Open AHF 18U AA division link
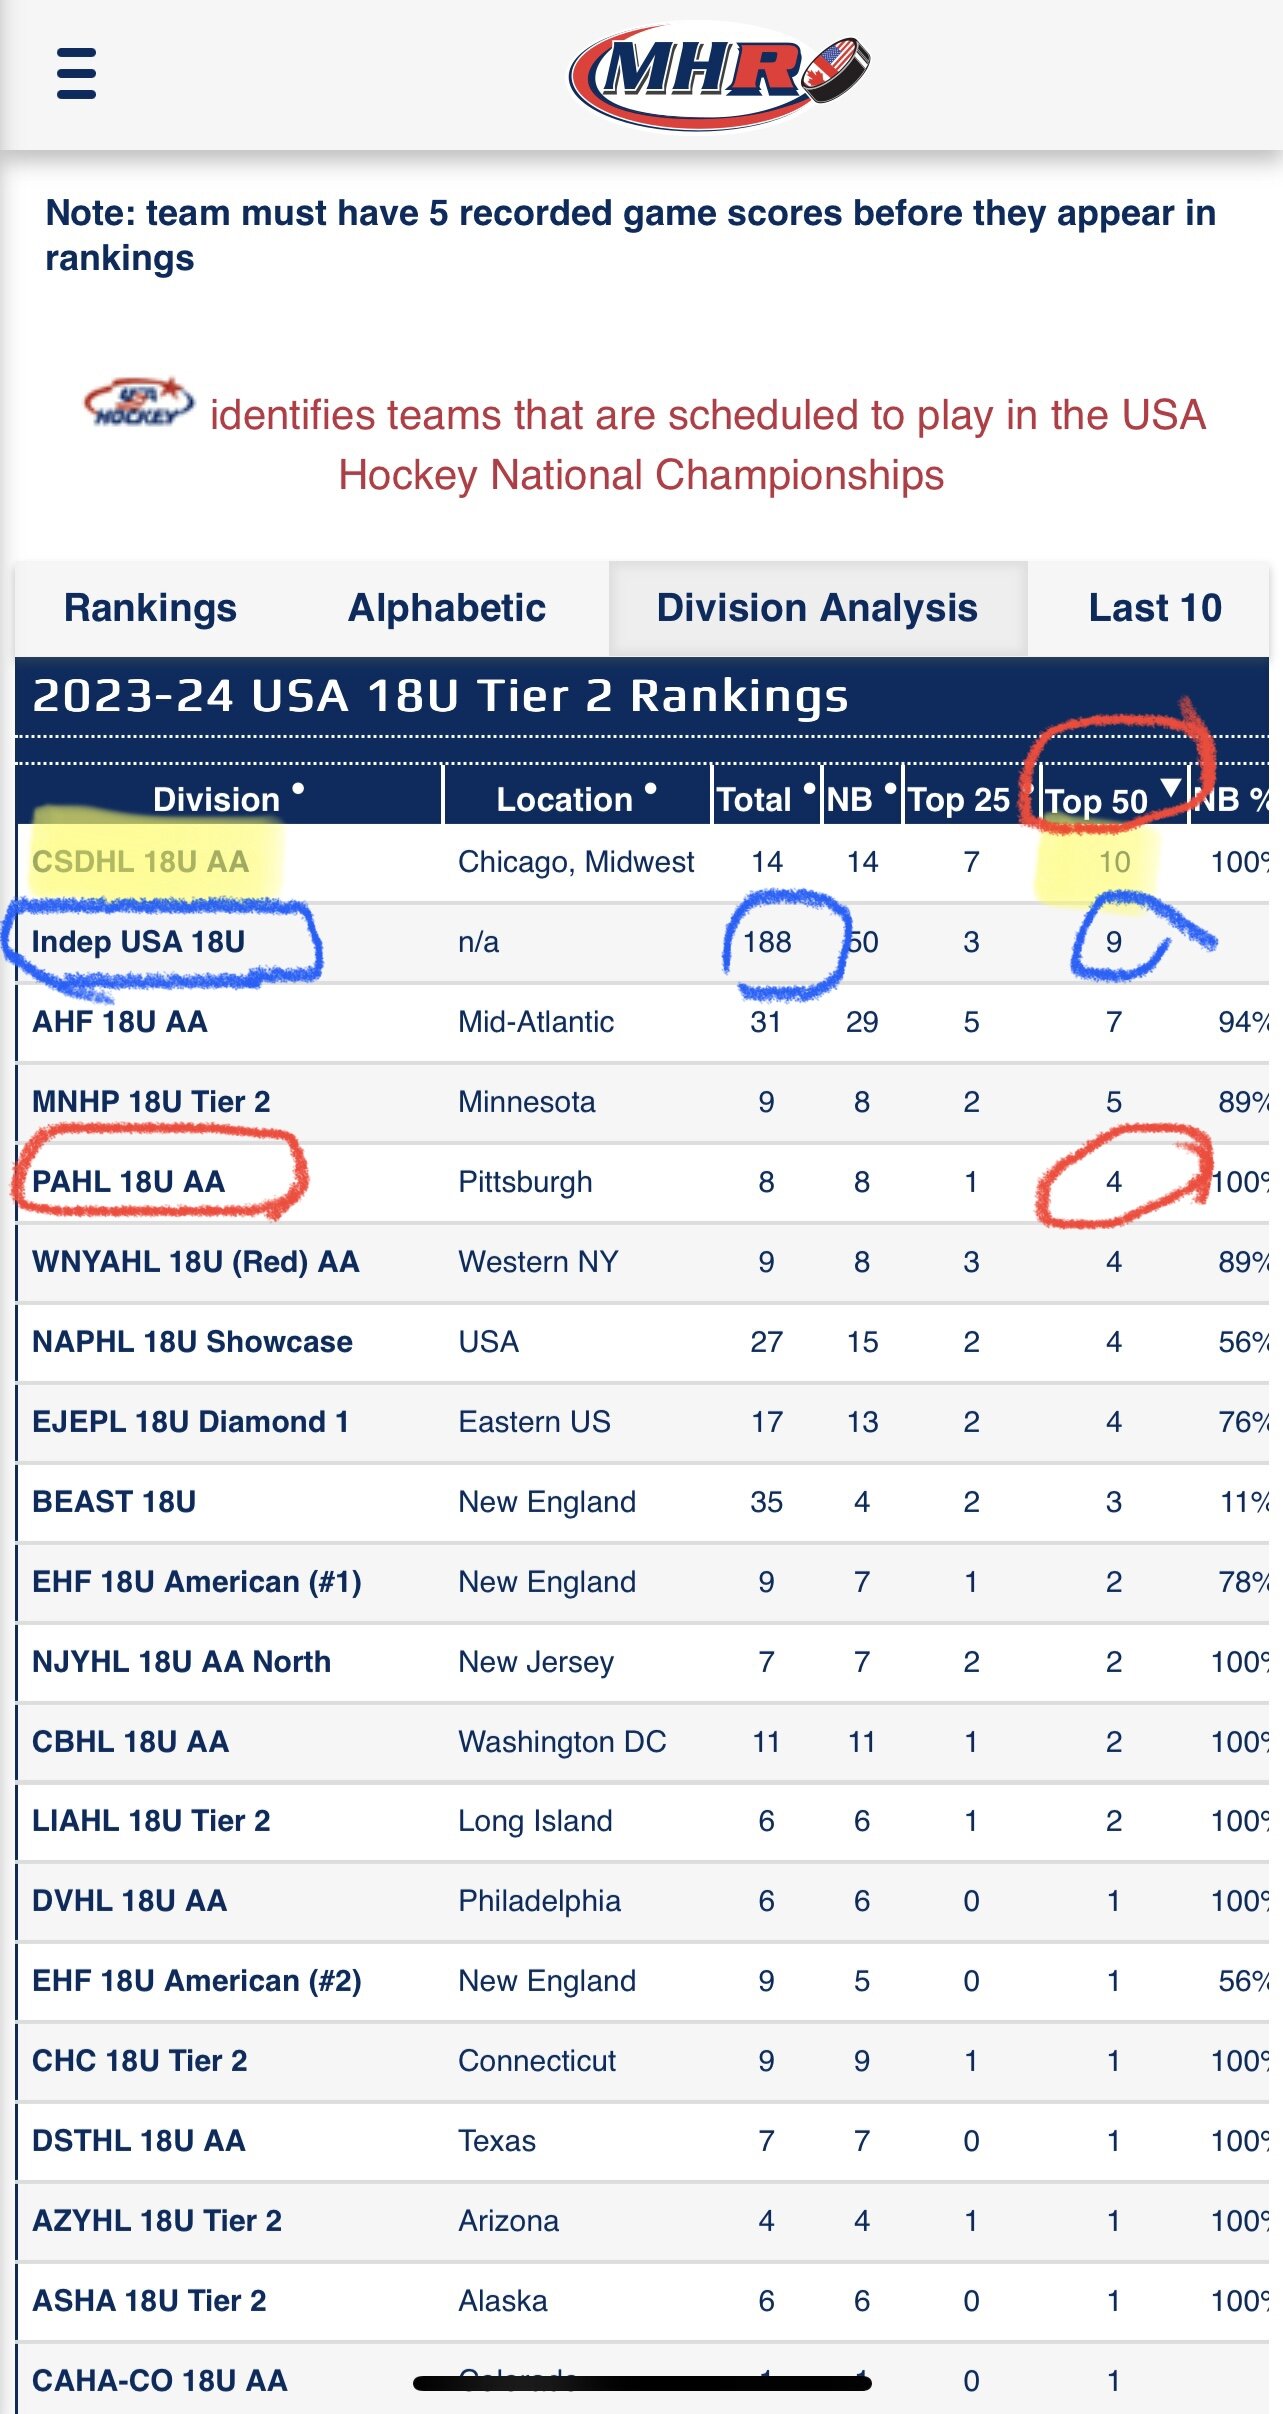1283x2414 pixels. click(120, 1021)
